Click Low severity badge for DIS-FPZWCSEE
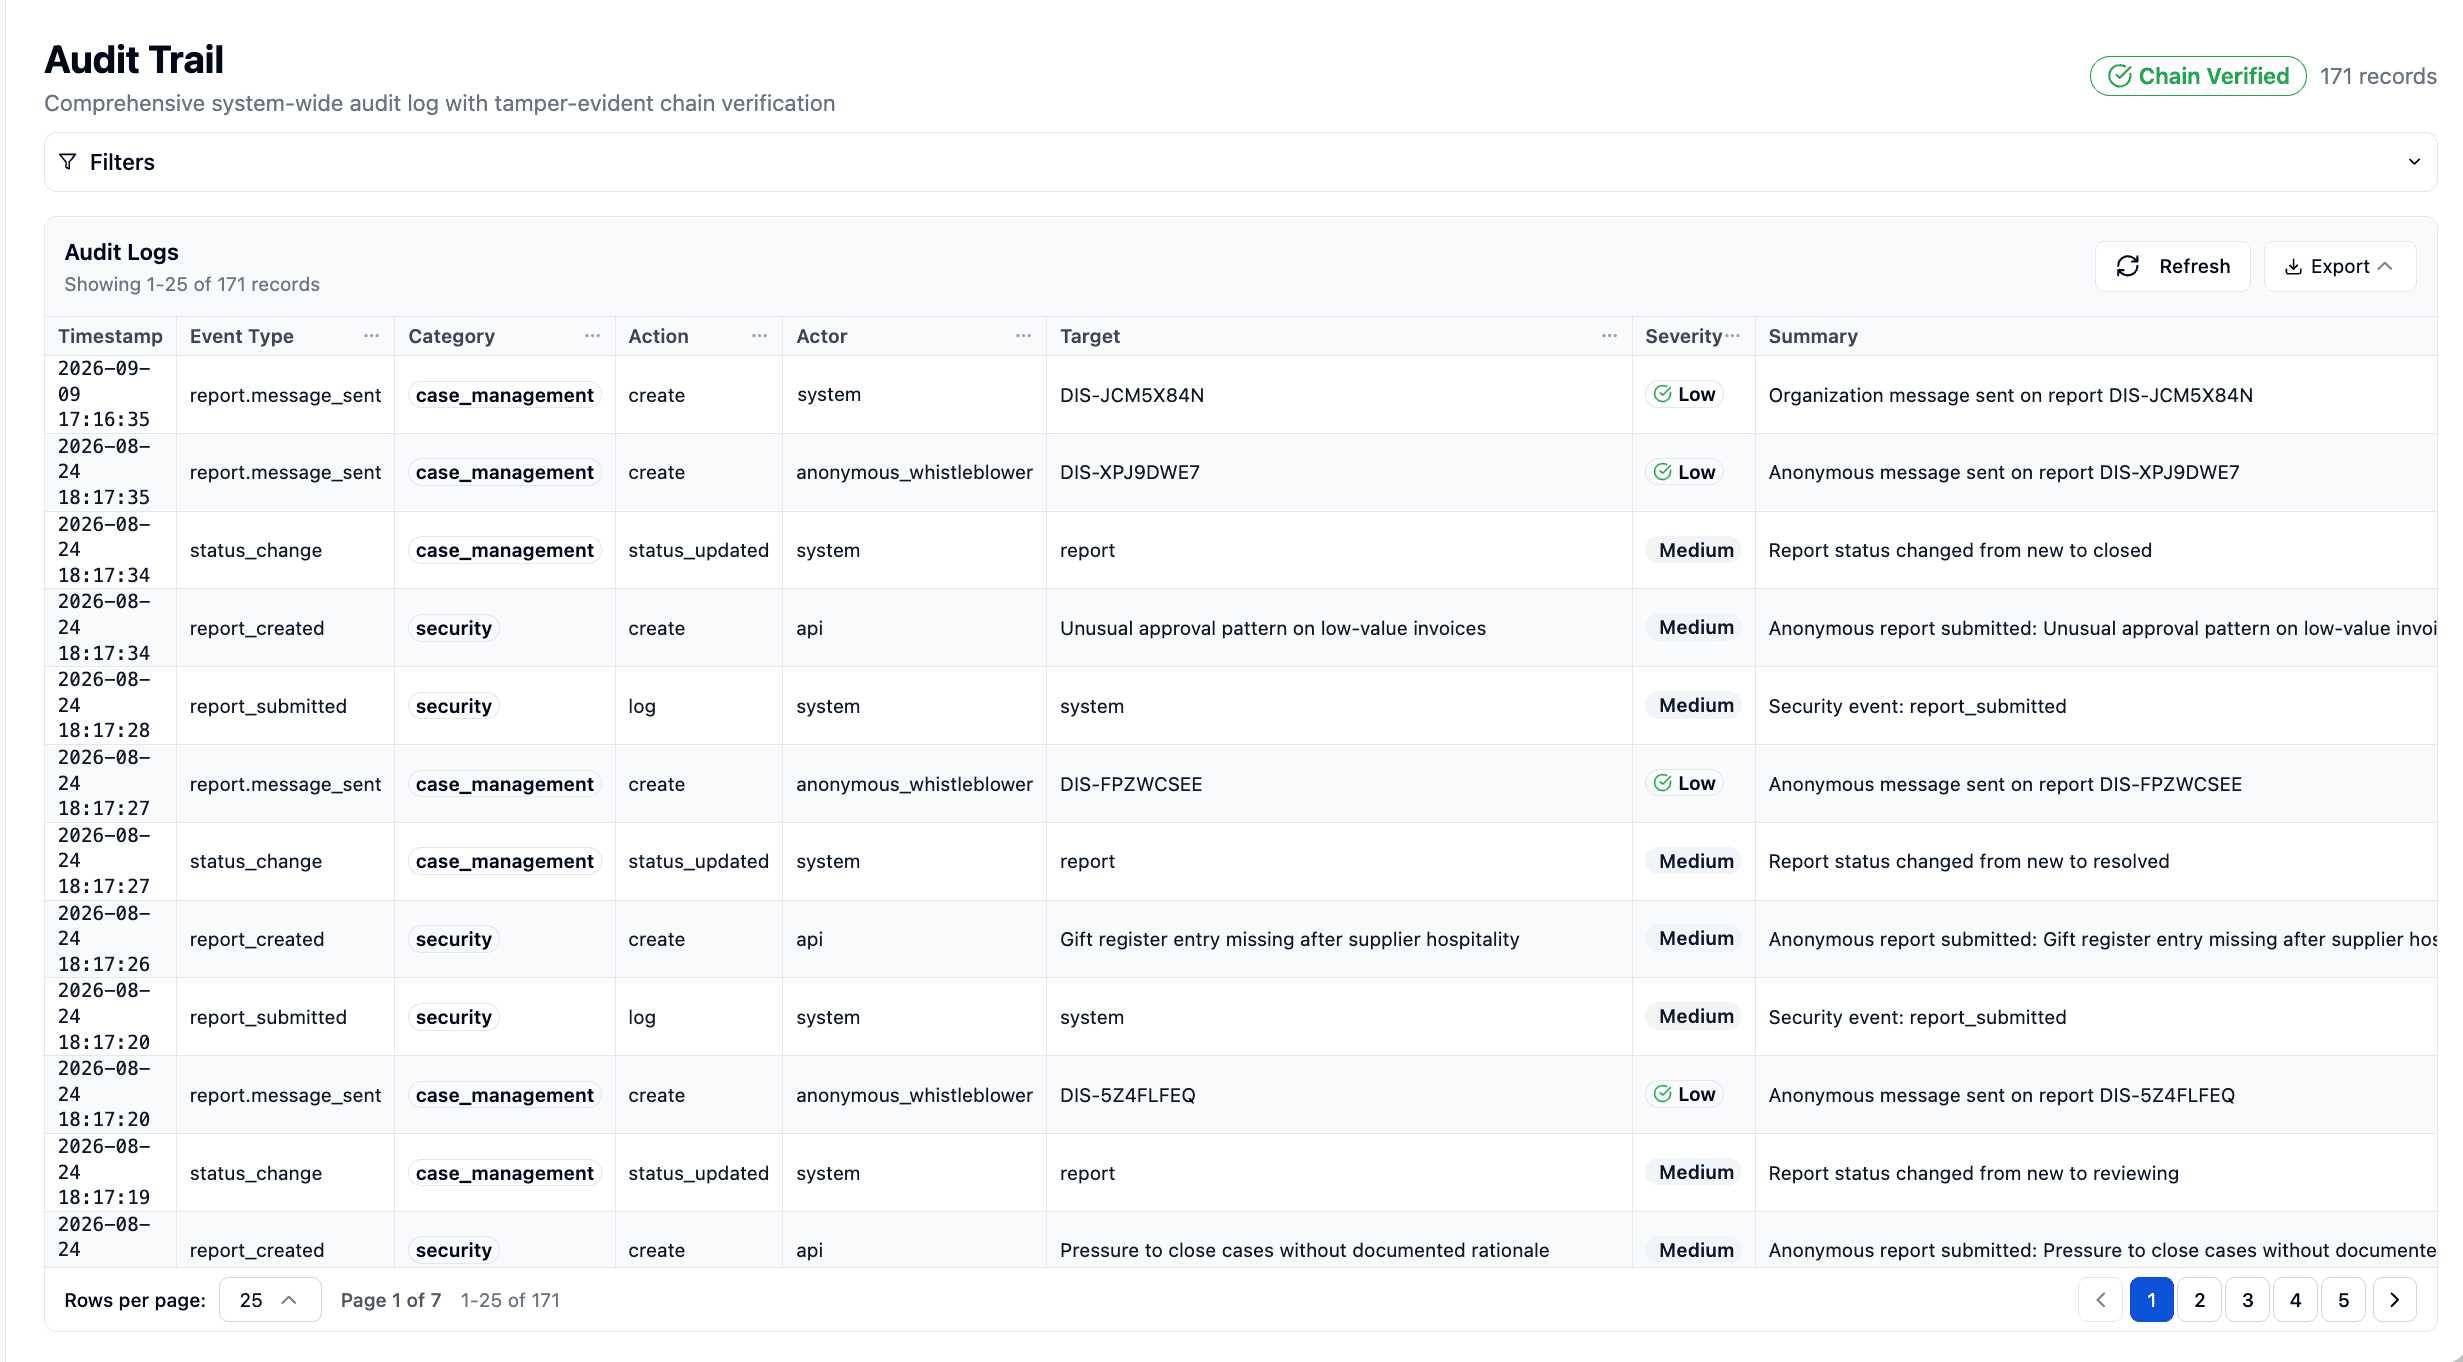The height and width of the screenshot is (1362, 2463). coord(1684,783)
